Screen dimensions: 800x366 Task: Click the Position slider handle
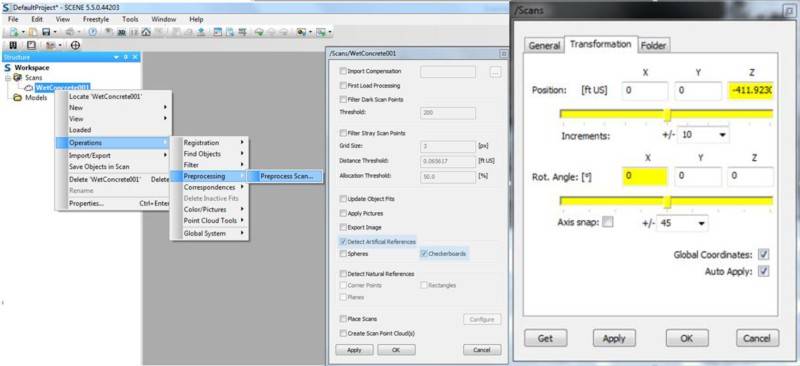[x=666, y=115]
